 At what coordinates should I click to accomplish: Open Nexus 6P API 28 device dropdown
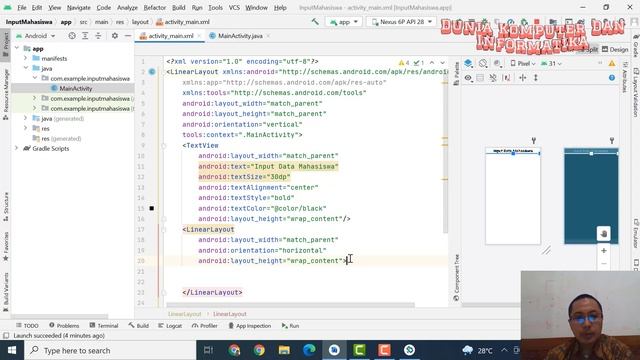(x=402, y=22)
